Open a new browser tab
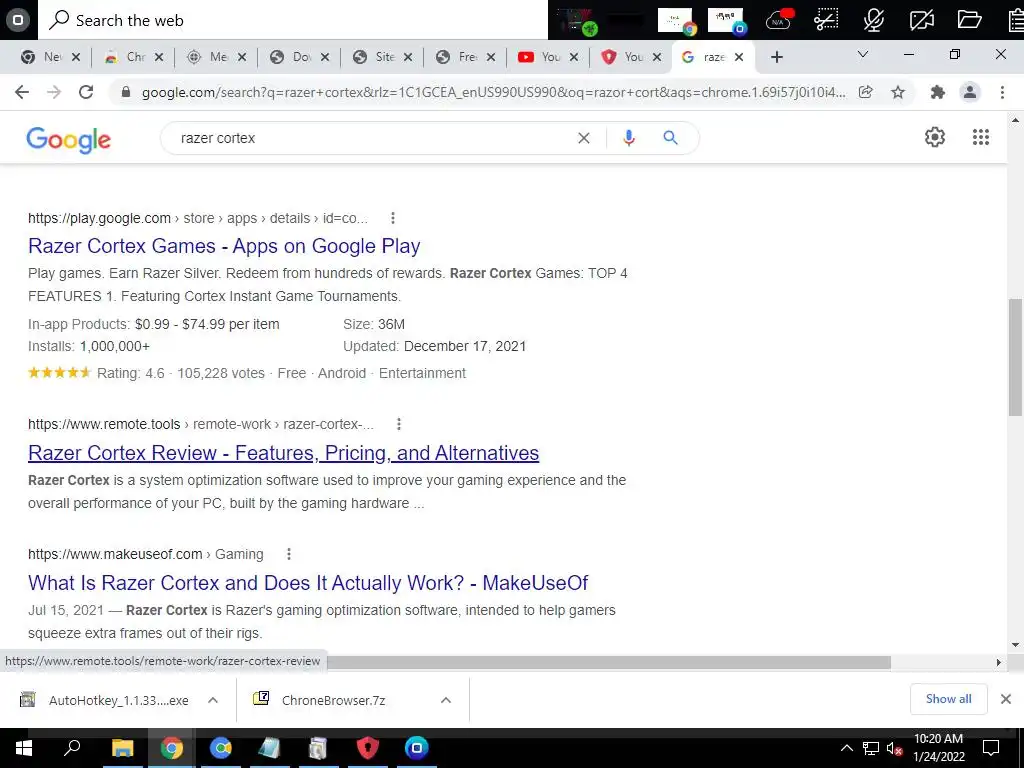Screen dimensions: 1024x768 [776, 57]
